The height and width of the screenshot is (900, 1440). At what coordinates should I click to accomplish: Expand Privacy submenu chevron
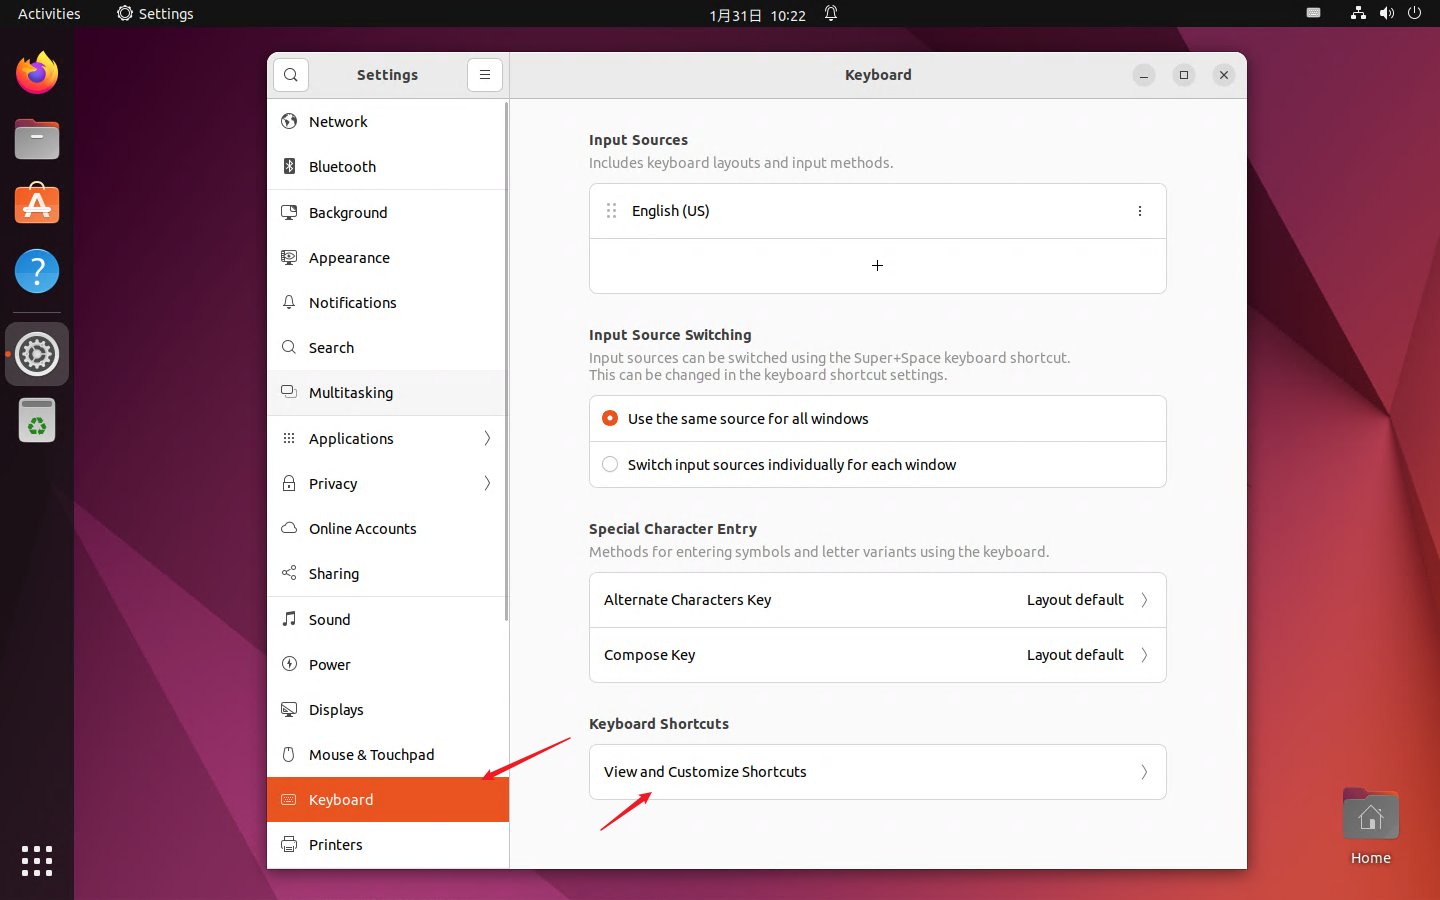487,483
